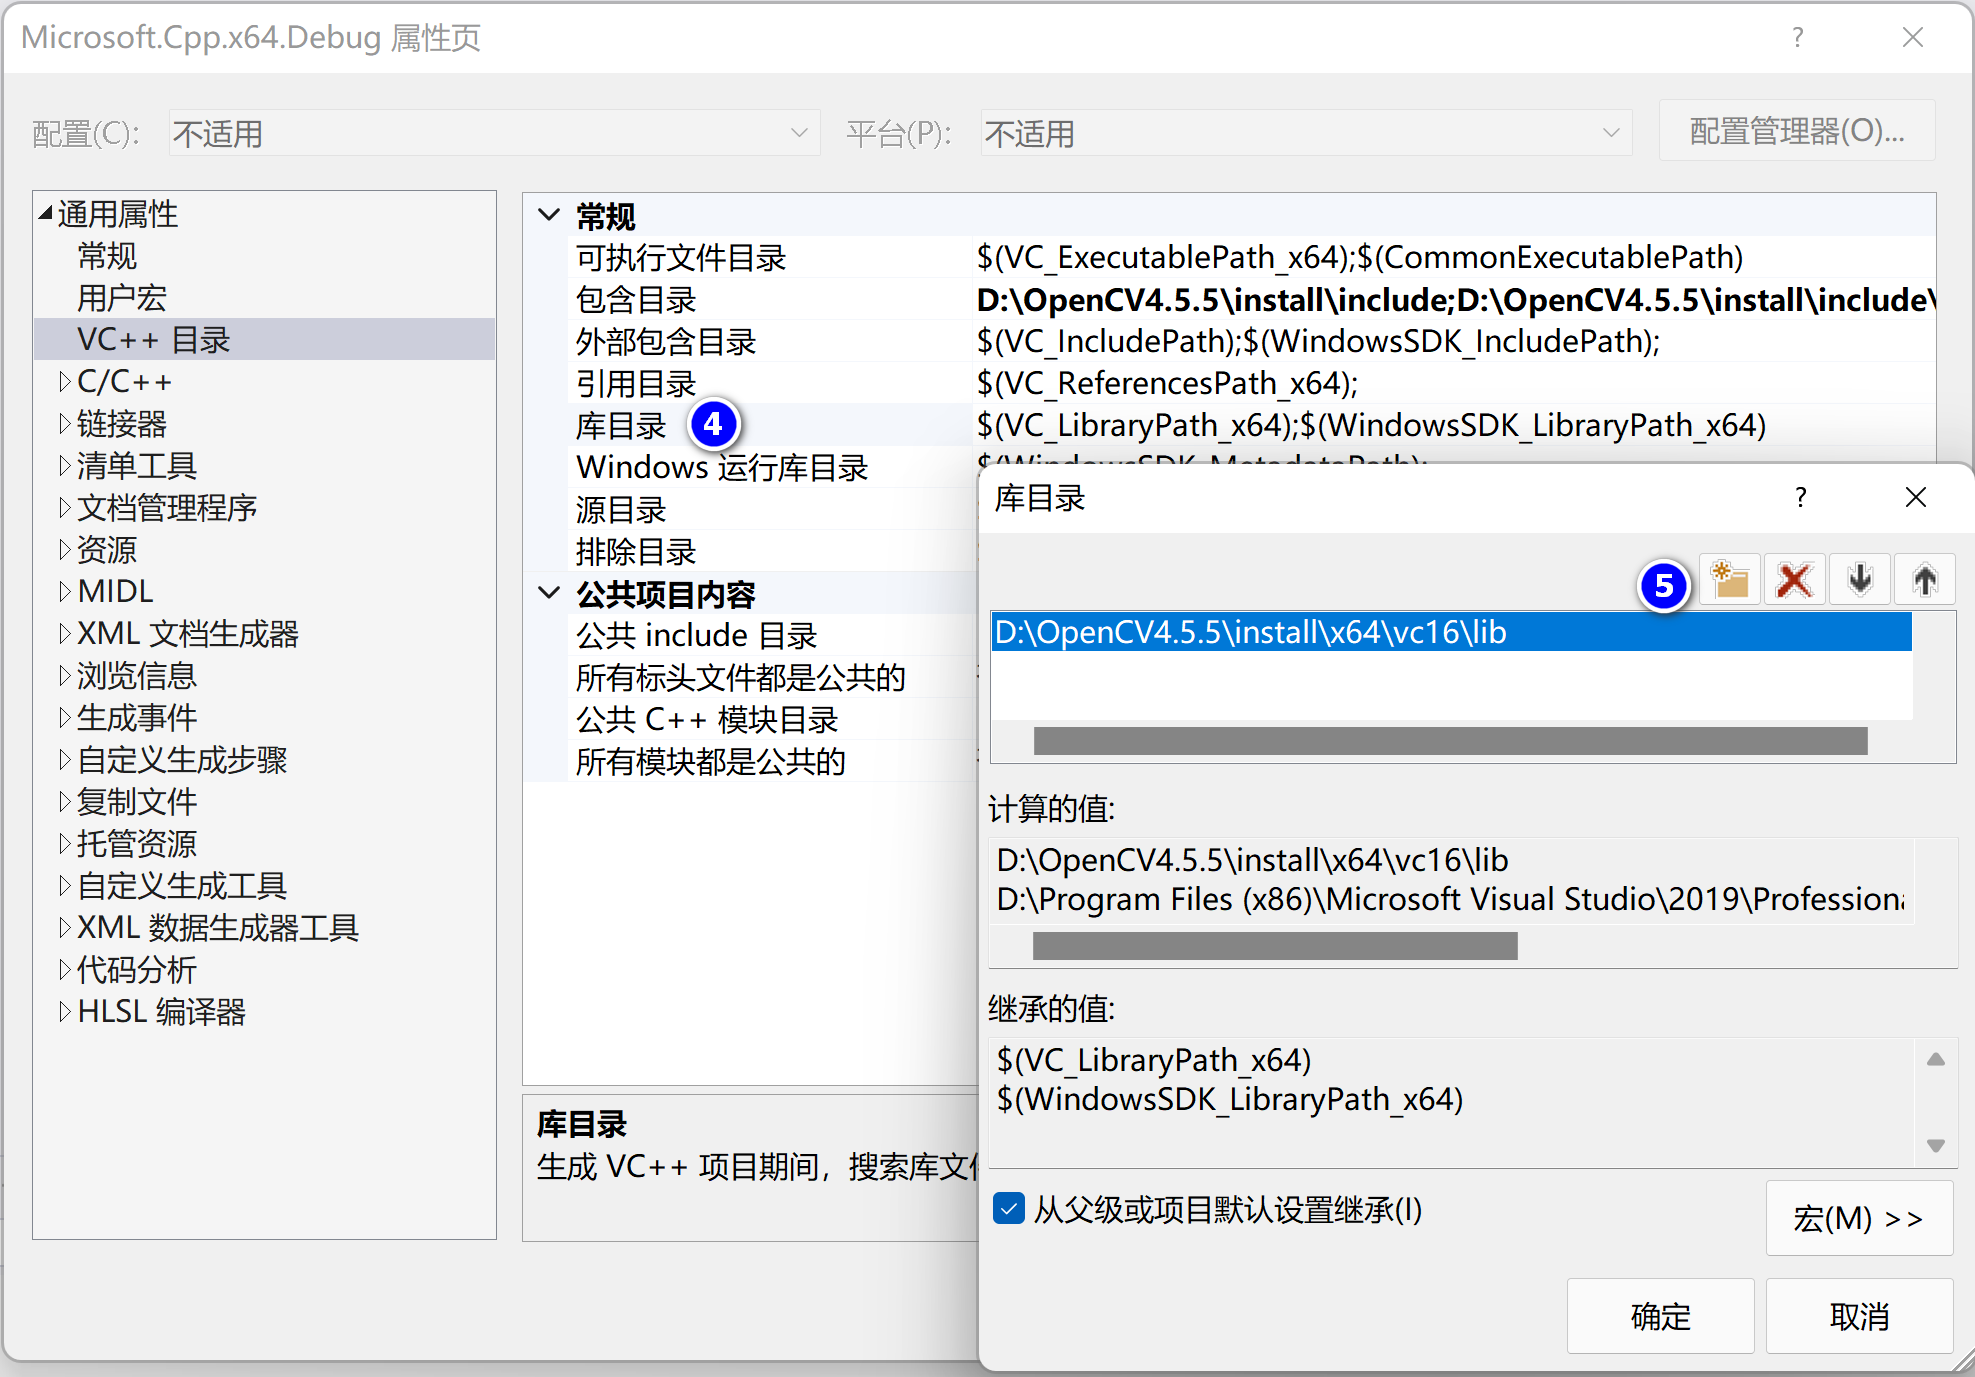
Task: Delete the selected library directory entry
Action: pyautogui.click(x=1794, y=578)
